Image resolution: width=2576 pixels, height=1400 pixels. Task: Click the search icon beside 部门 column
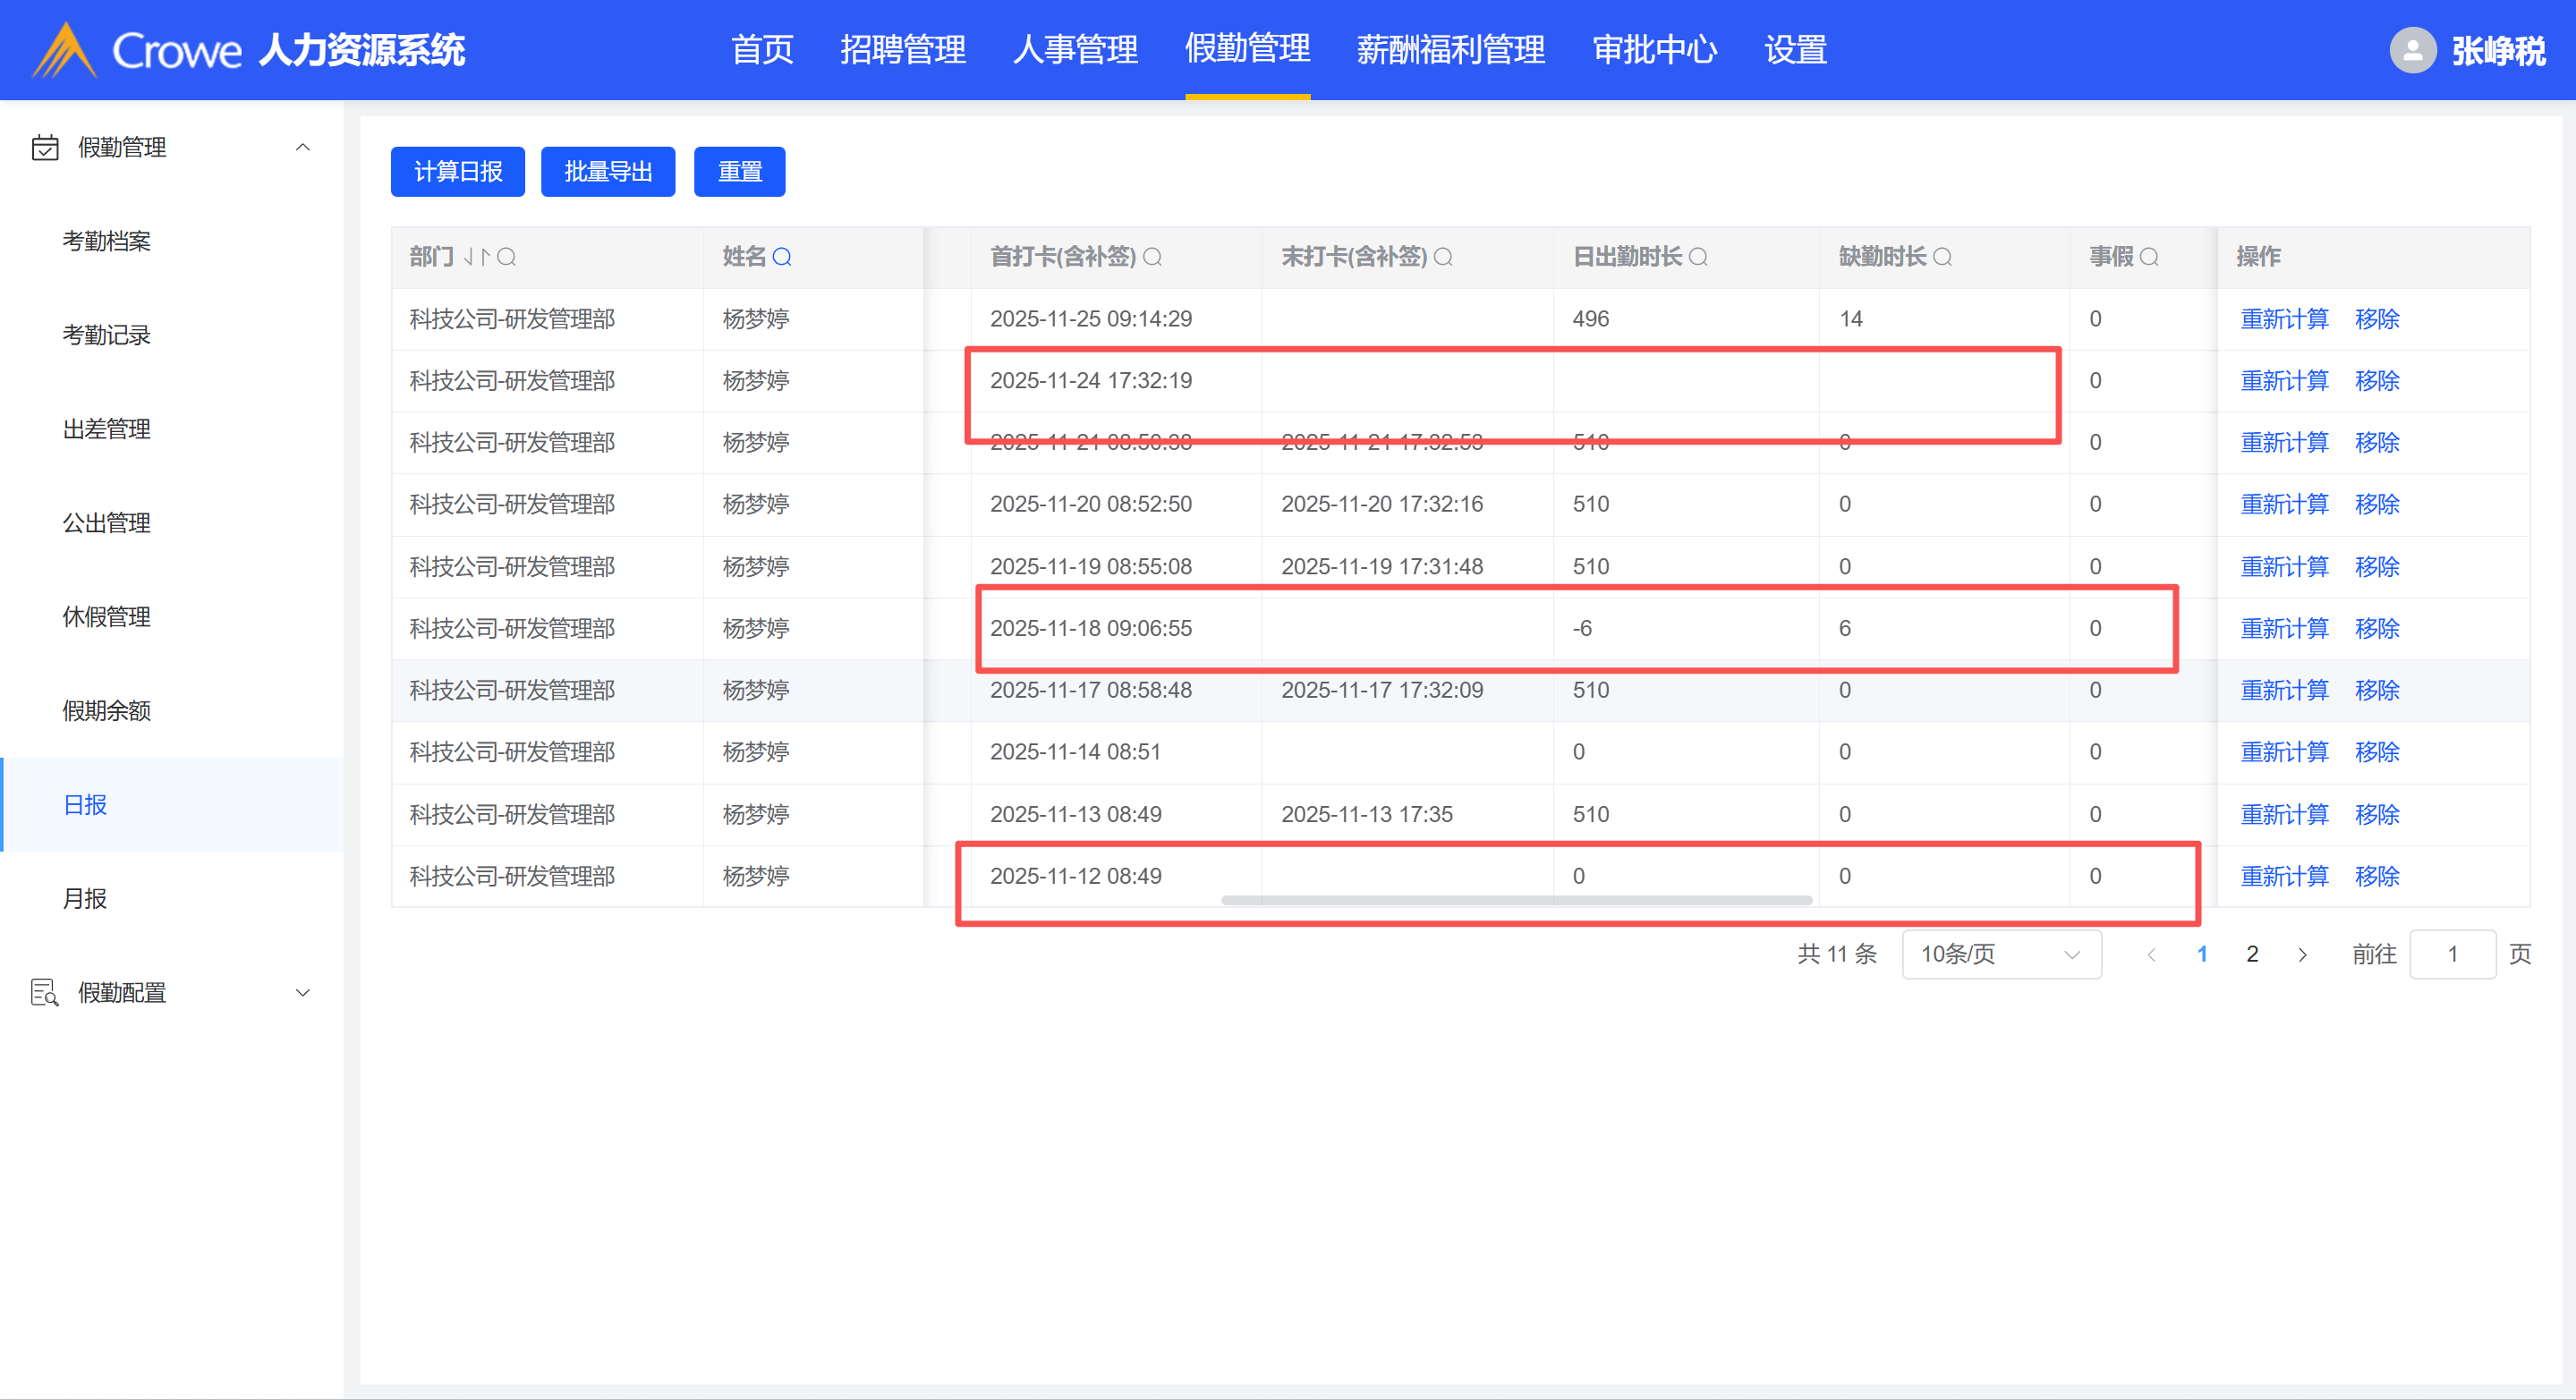tap(506, 257)
